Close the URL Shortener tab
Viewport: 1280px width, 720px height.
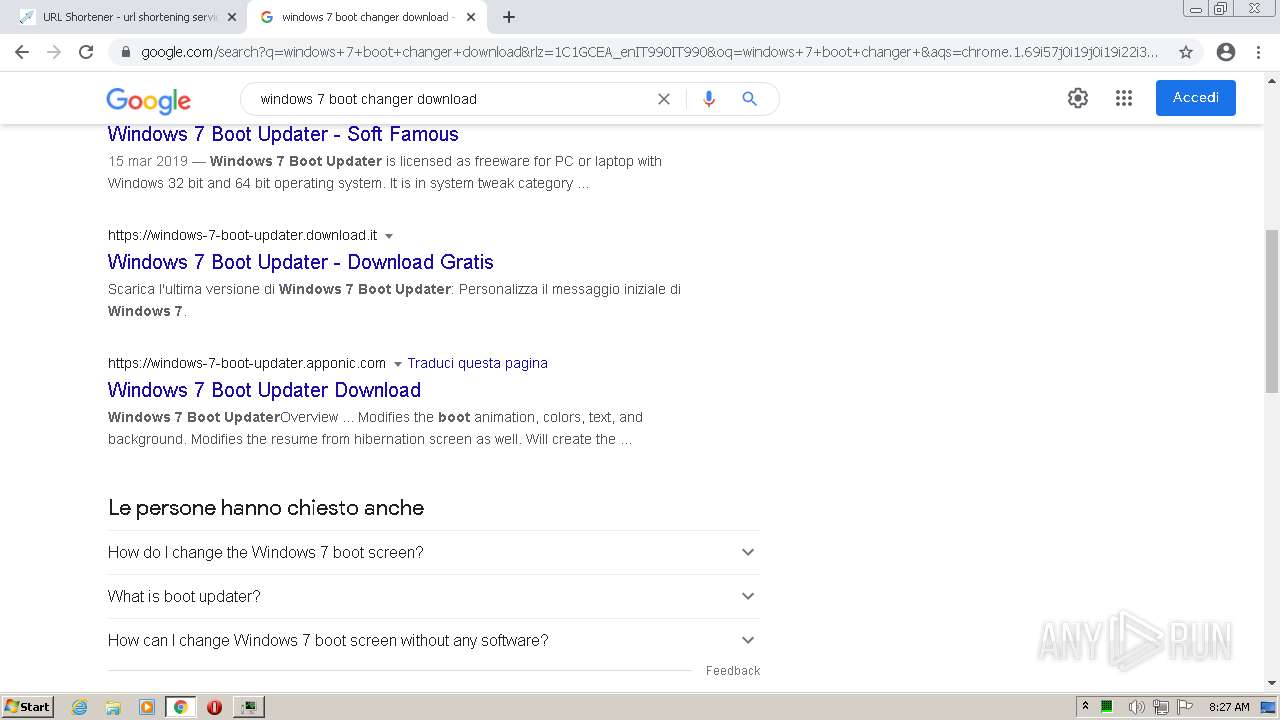[x=232, y=17]
